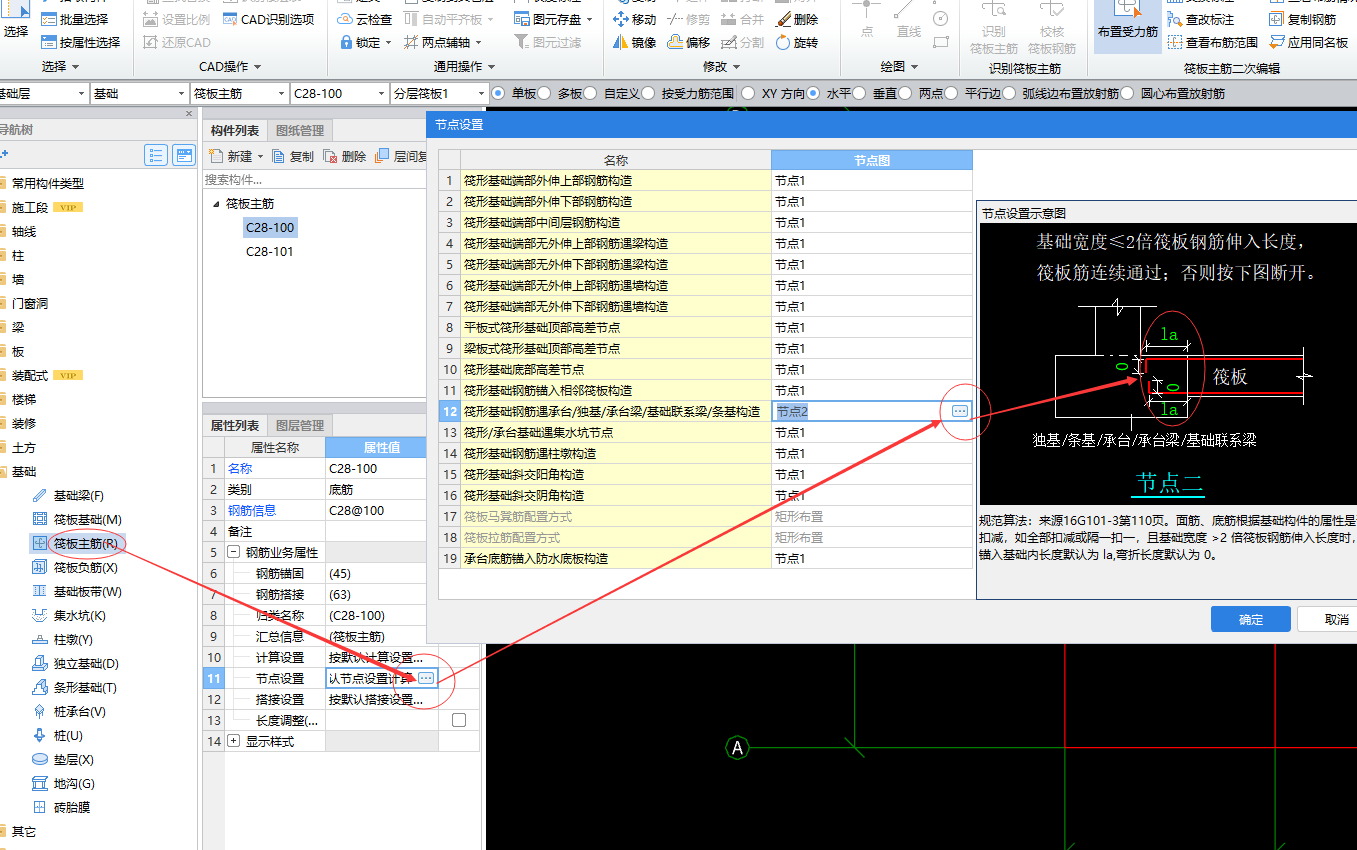Select the 自定义 radio option

[x=591, y=93]
